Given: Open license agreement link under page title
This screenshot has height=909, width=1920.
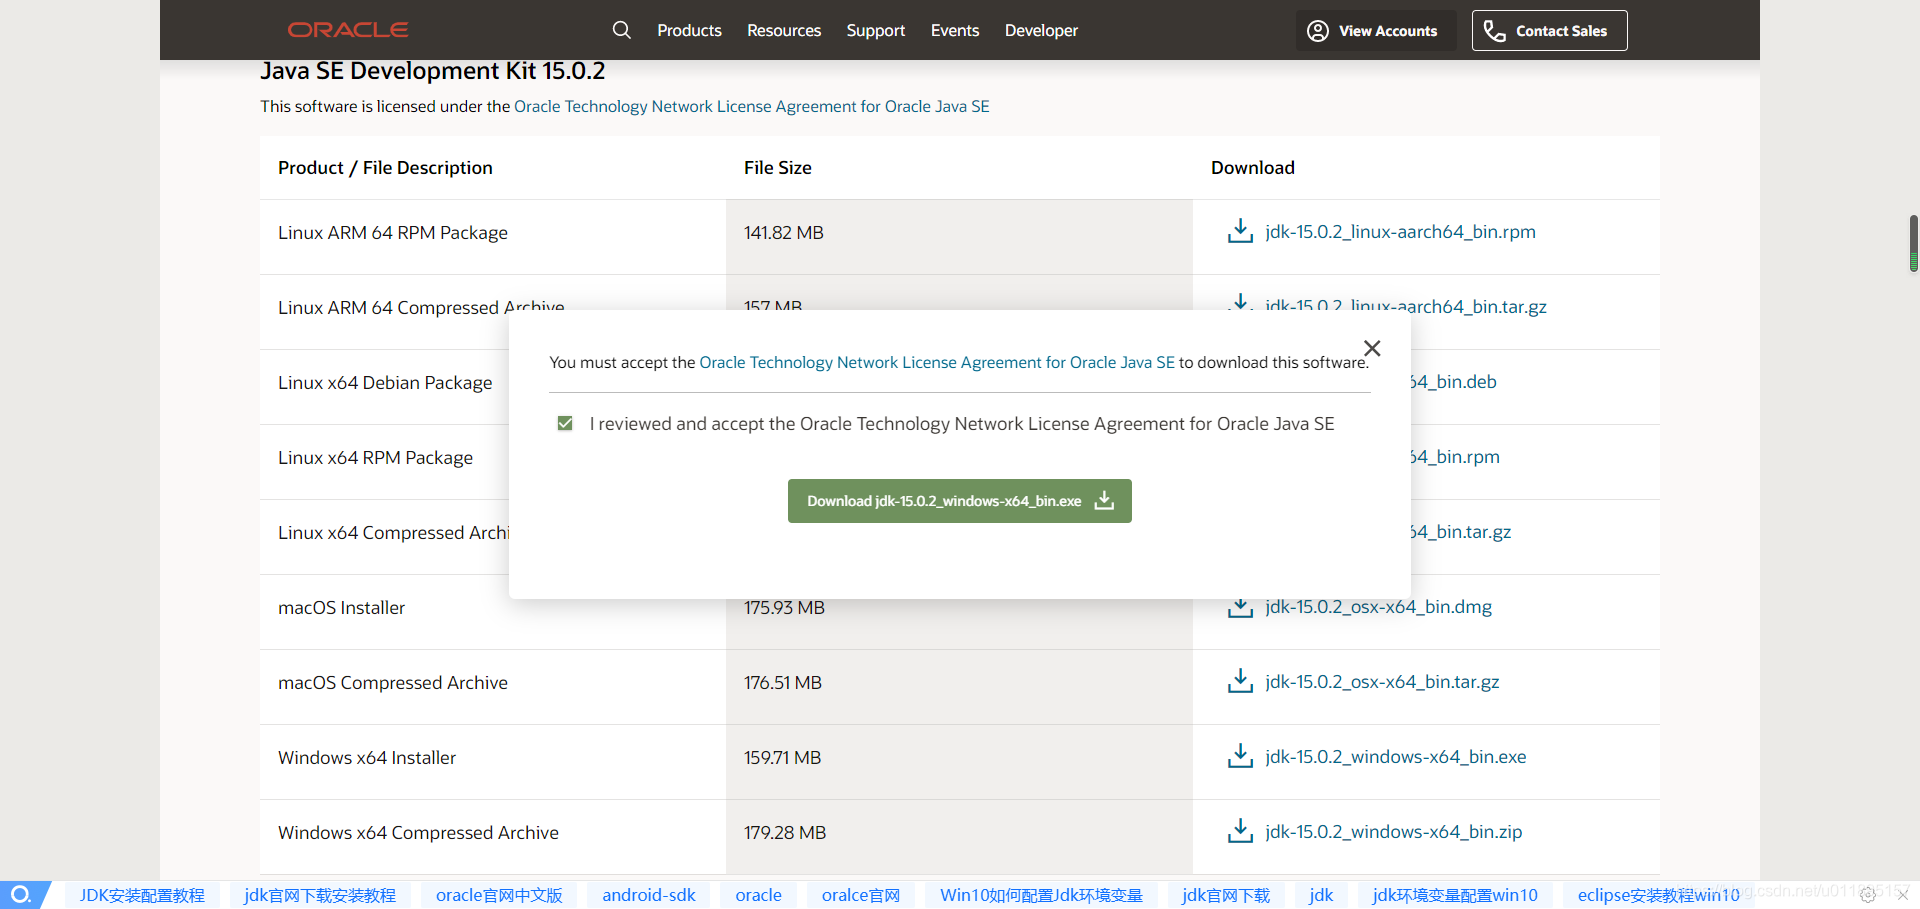Looking at the screenshot, I should [751, 106].
